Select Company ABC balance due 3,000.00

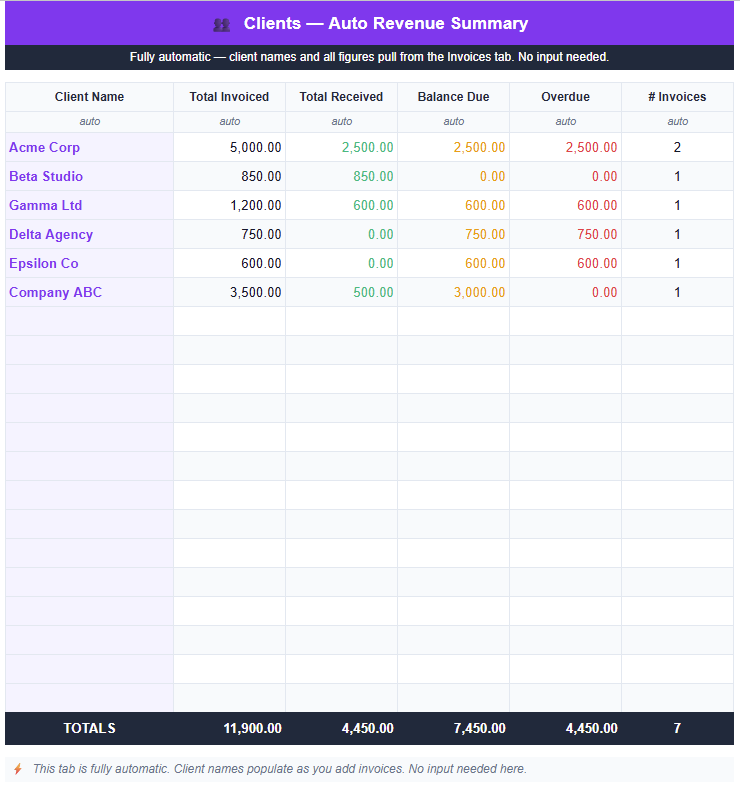(479, 292)
